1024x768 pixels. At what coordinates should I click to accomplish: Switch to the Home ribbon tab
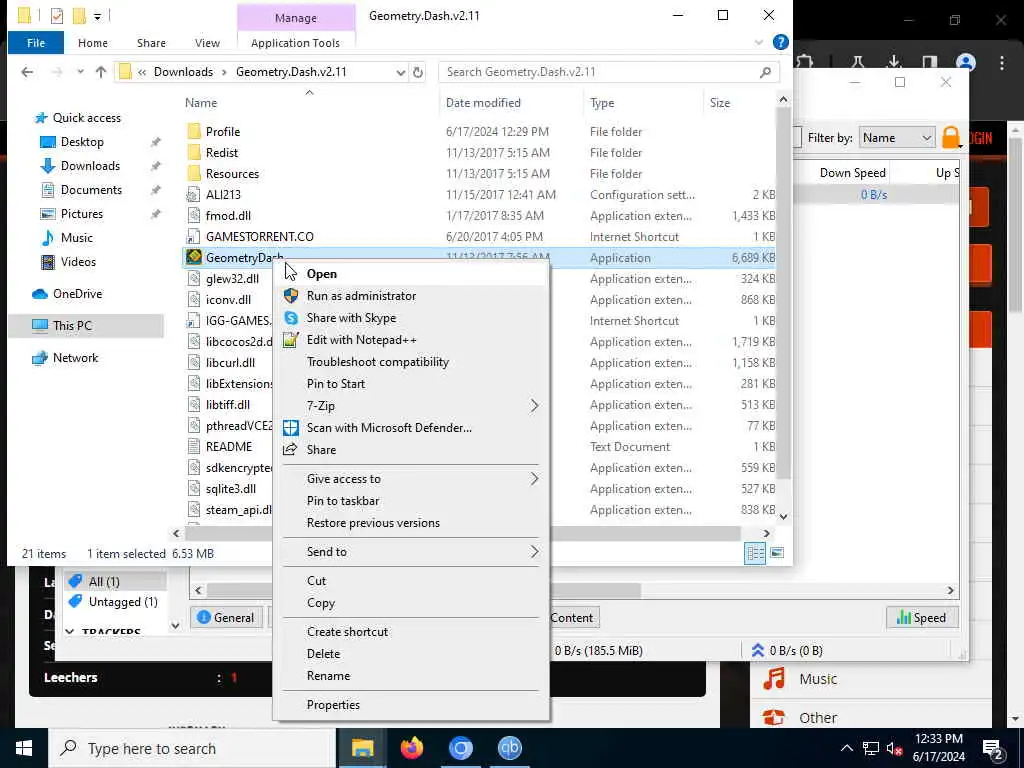point(93,43)
